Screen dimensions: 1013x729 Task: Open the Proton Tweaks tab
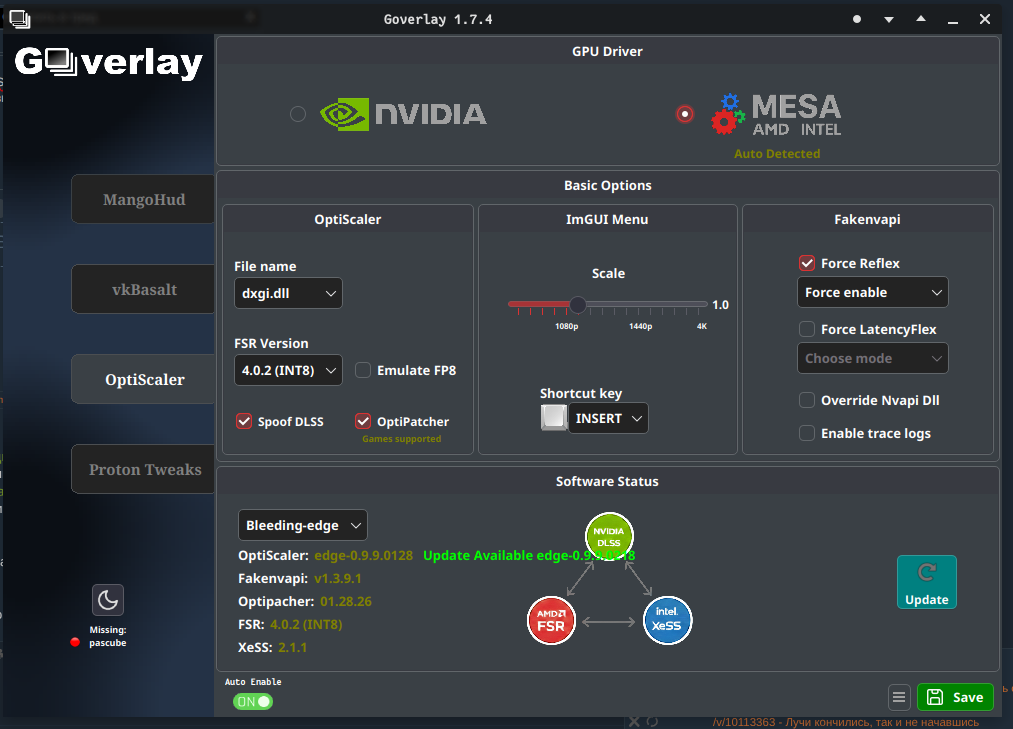143,469
